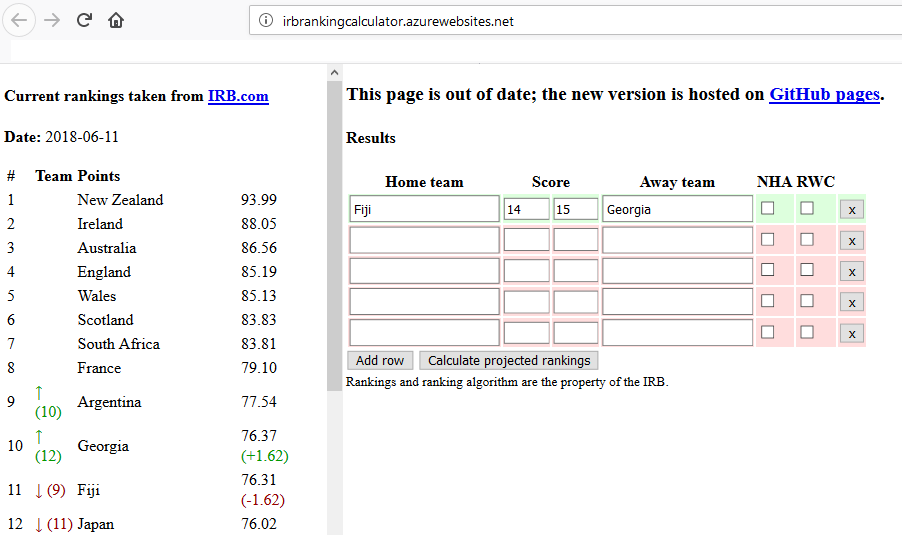Check the NHA box in the third row
The image size is (902, 535).
point(767,270)
